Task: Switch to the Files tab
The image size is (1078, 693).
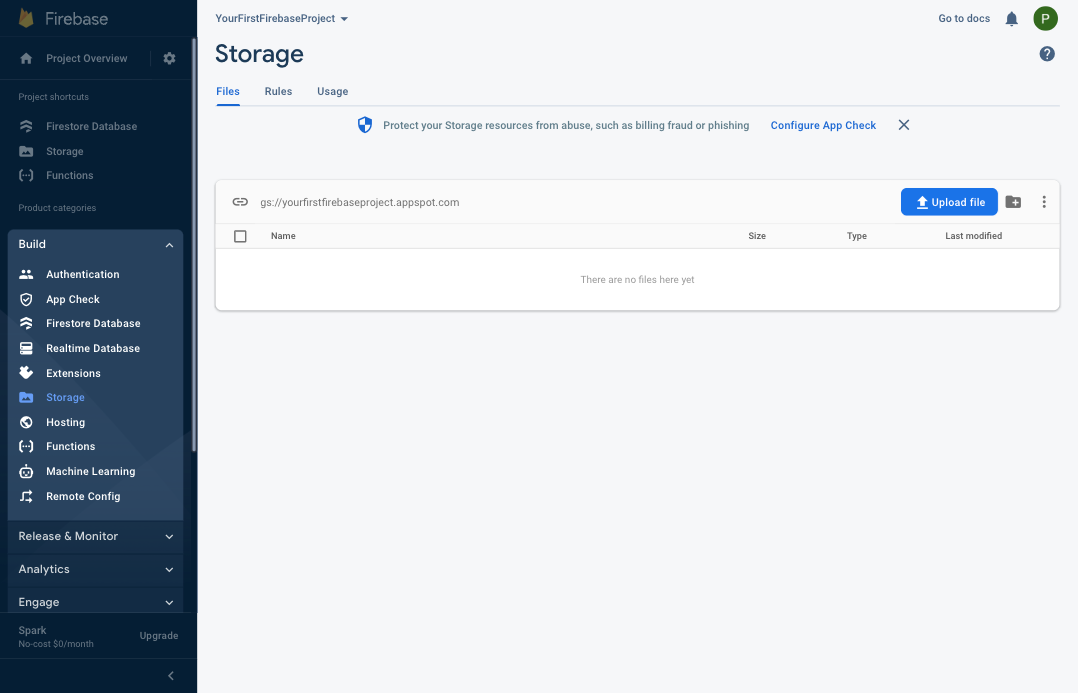Action: tap(228, 91)
